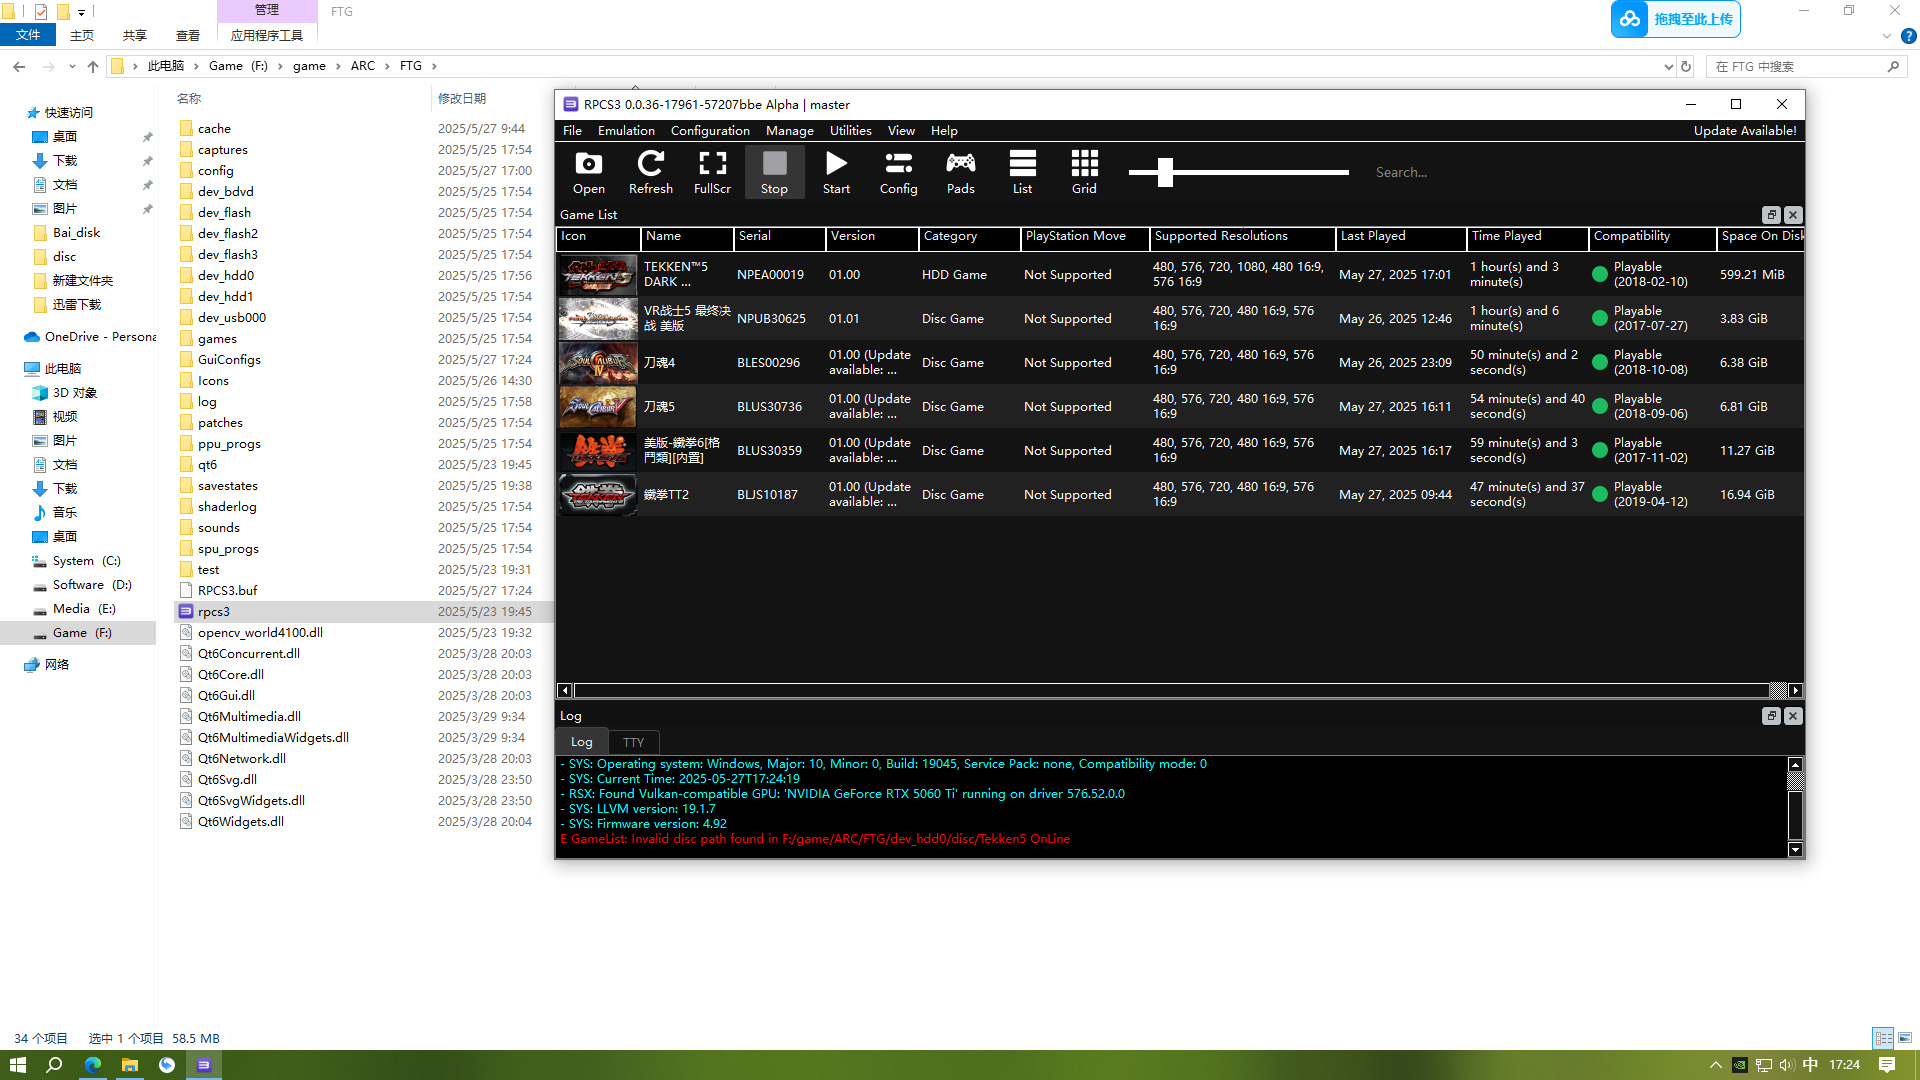Click the 拖拽至此上传 upload button
The width and height of the screenshot is (1920, 1080).
(x=1675, y=19)
